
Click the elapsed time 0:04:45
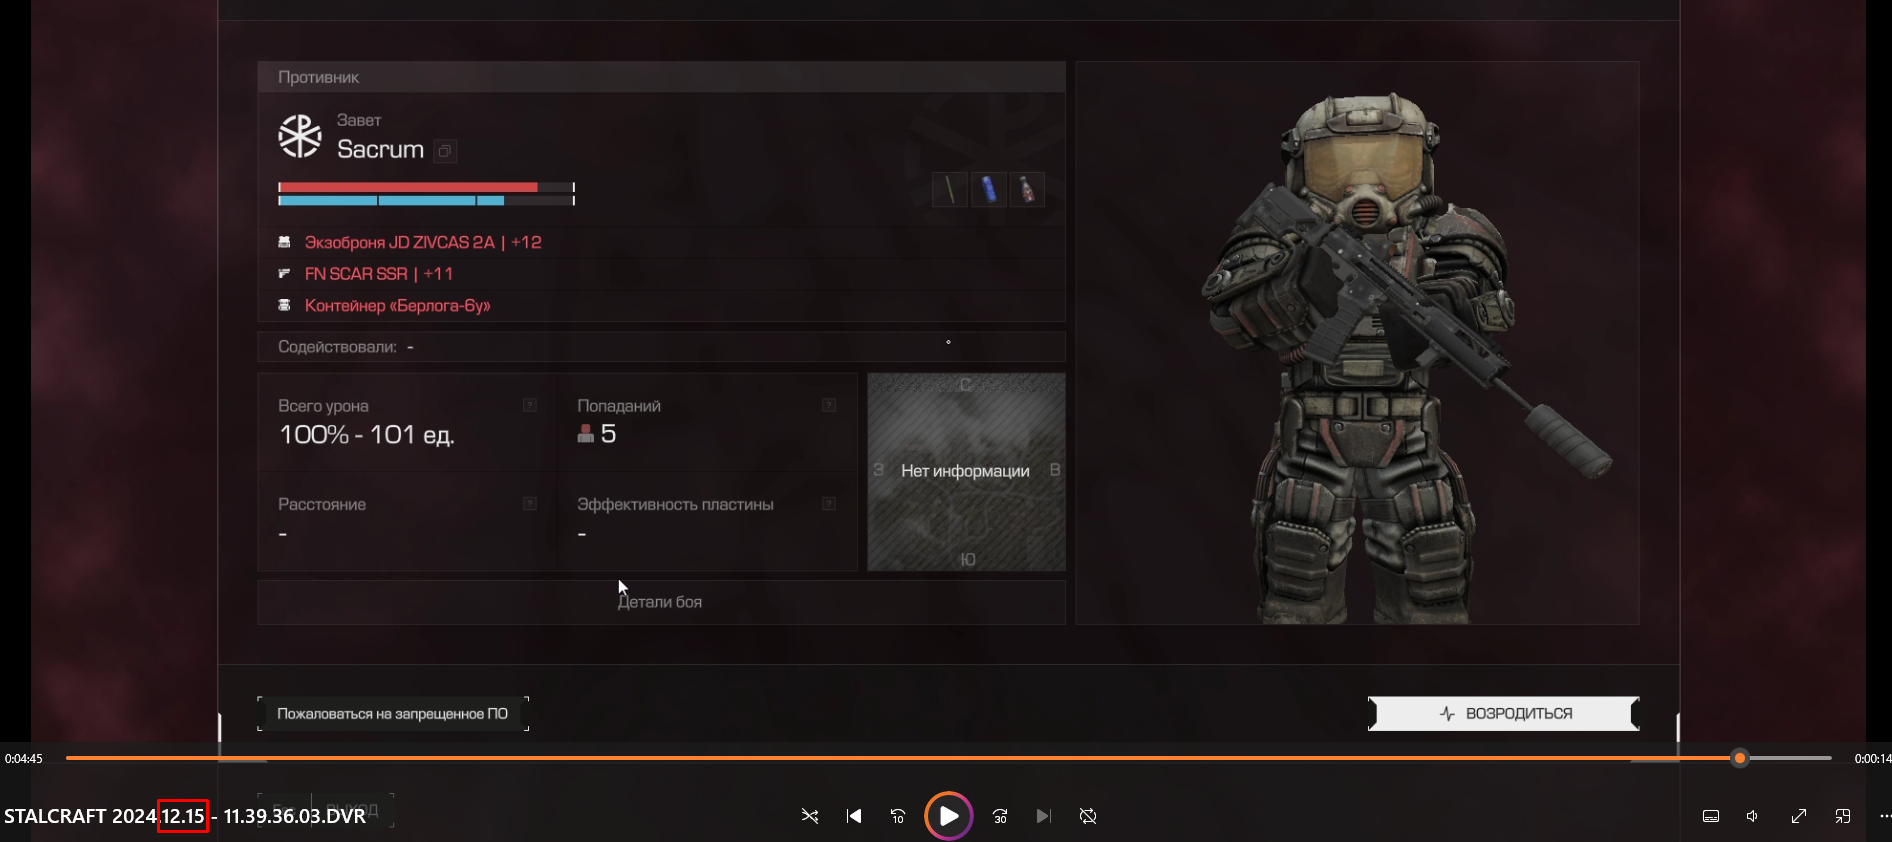click(24, 759)
